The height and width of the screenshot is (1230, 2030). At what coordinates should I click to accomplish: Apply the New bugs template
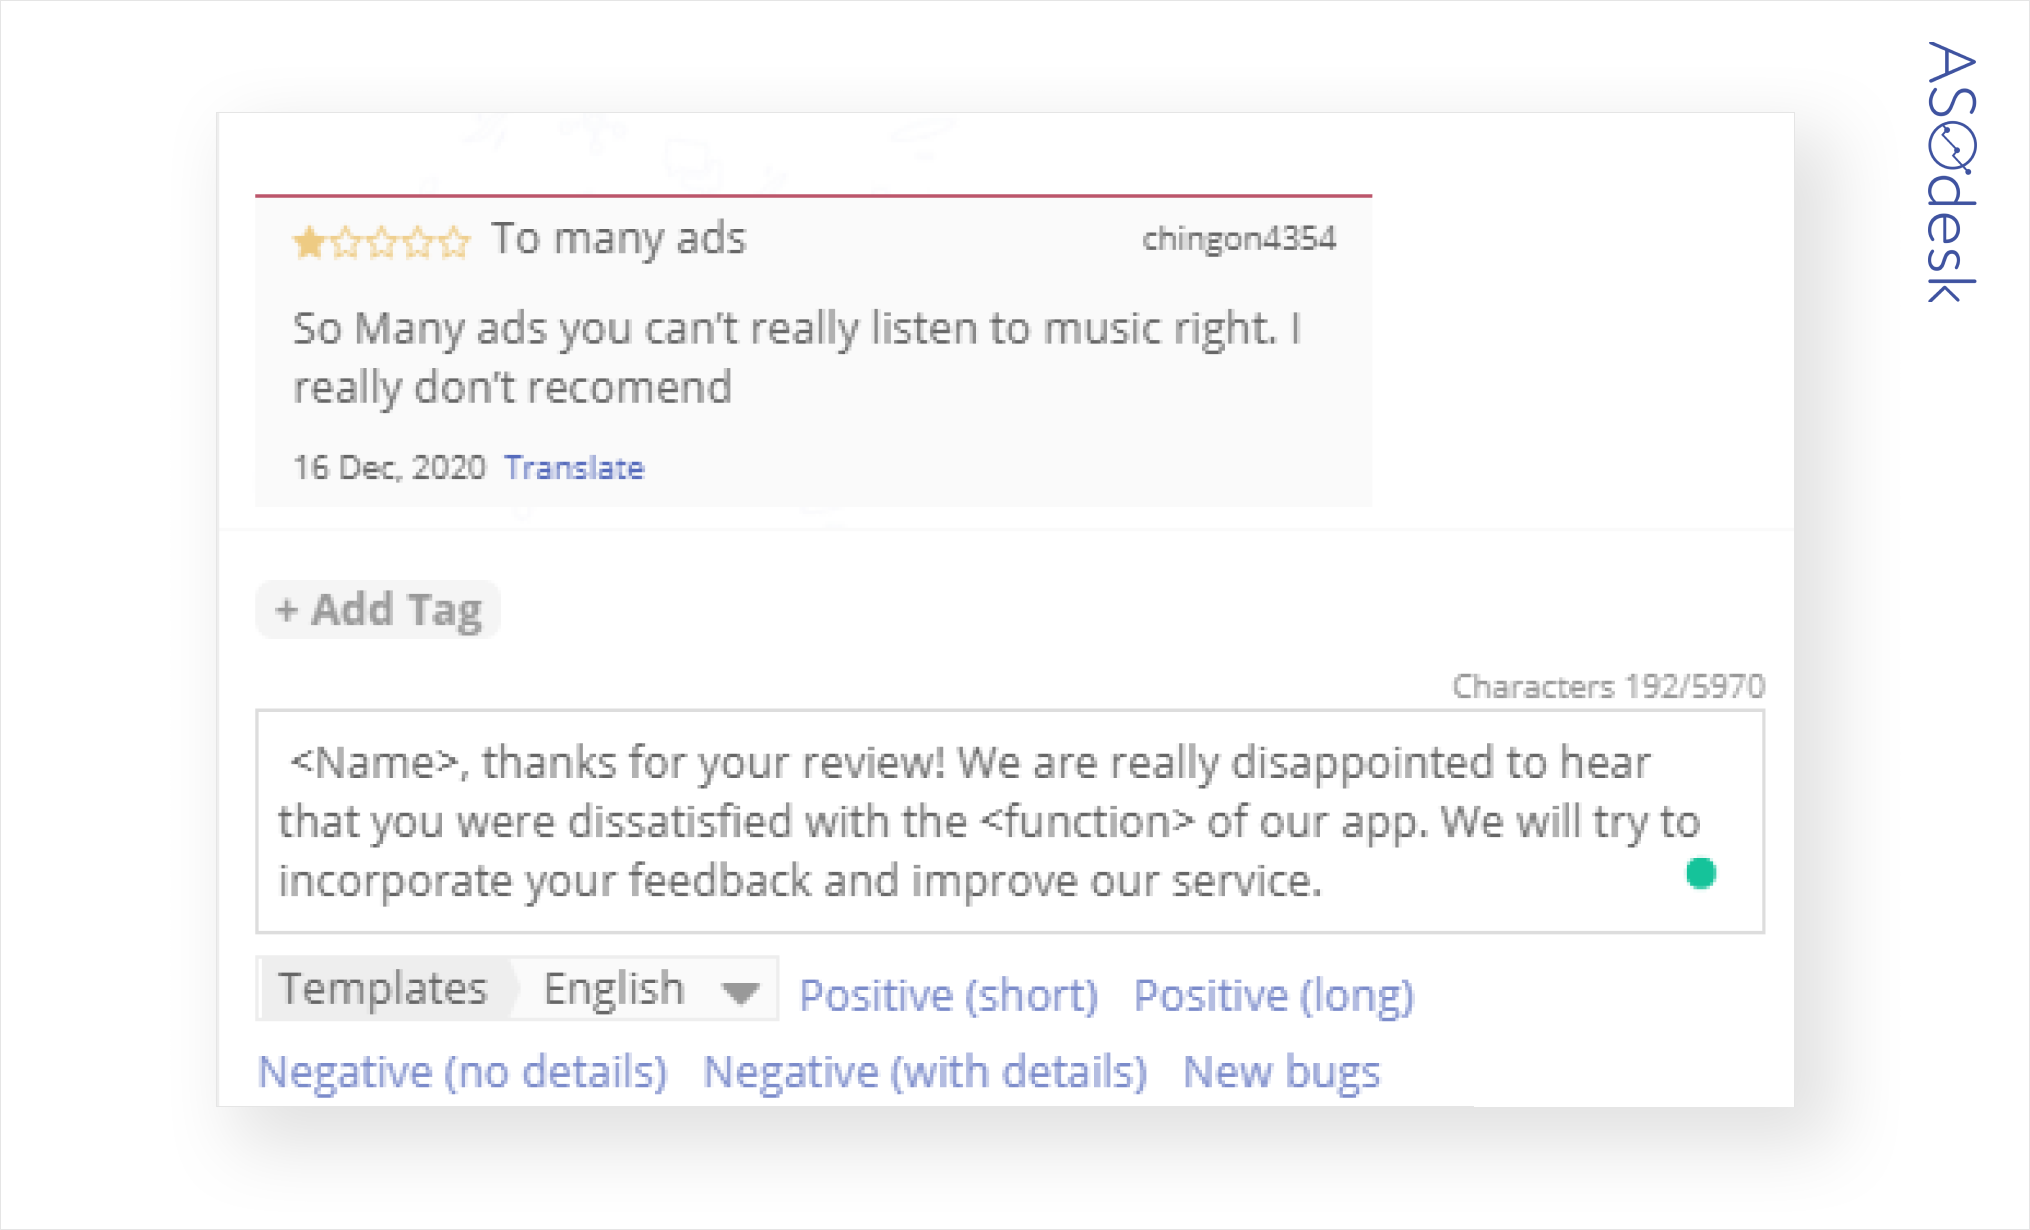pyautogui.click(x=1281, y=1071)
